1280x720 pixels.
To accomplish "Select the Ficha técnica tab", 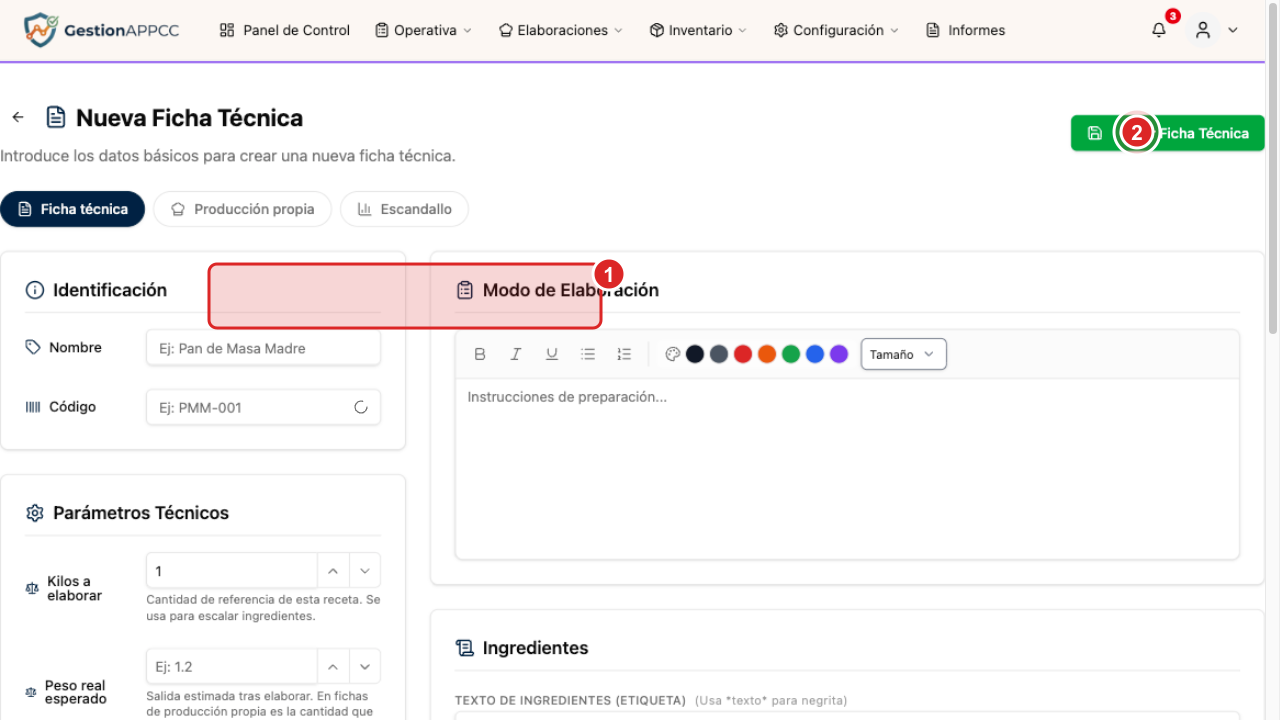I will click(x=73, y=209).
